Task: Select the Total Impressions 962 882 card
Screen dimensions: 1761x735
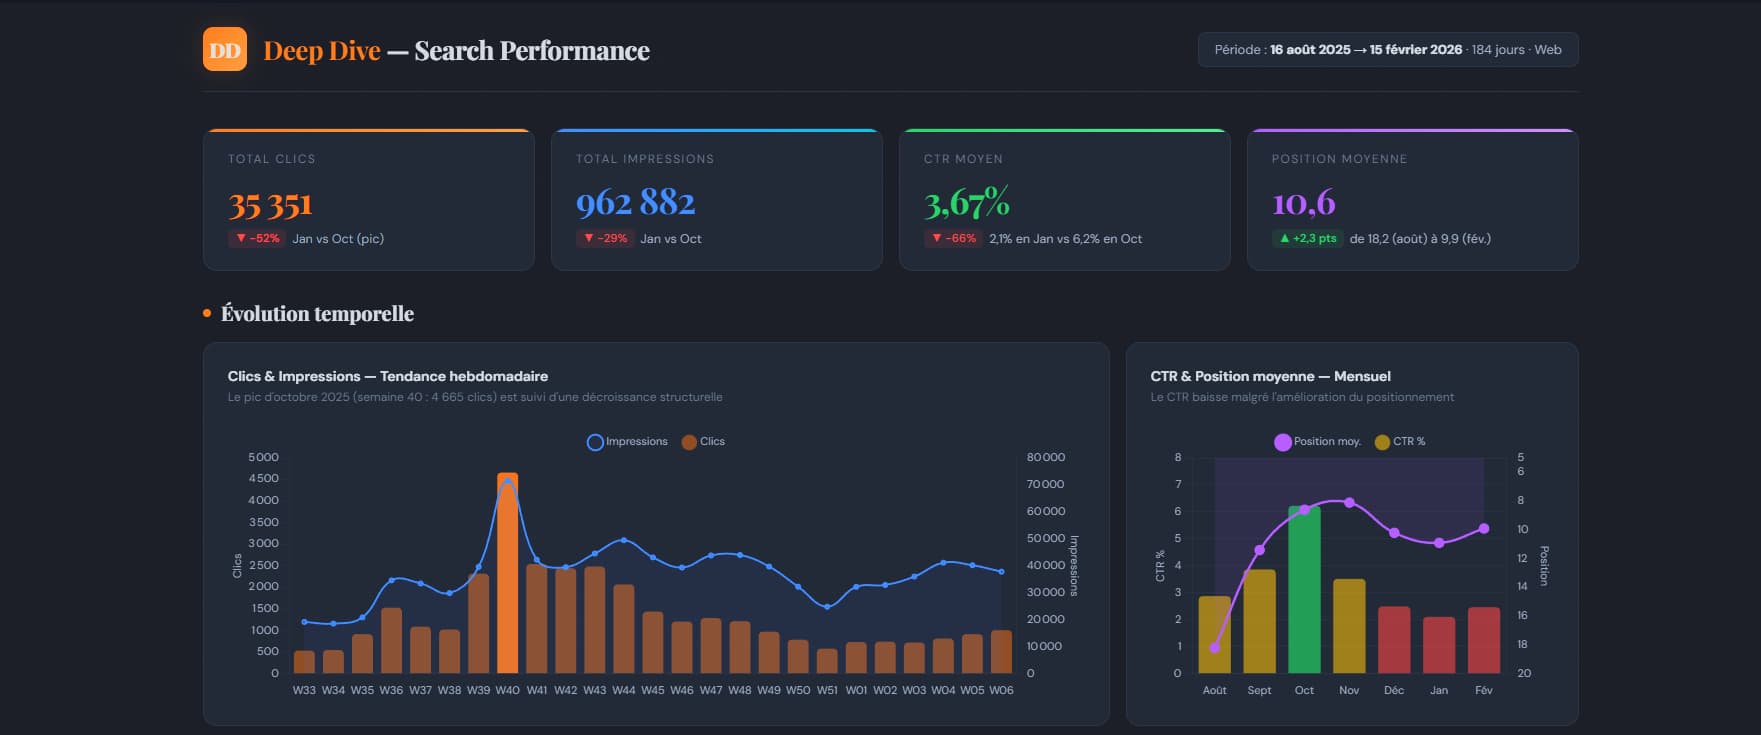Action: point(716,200)
